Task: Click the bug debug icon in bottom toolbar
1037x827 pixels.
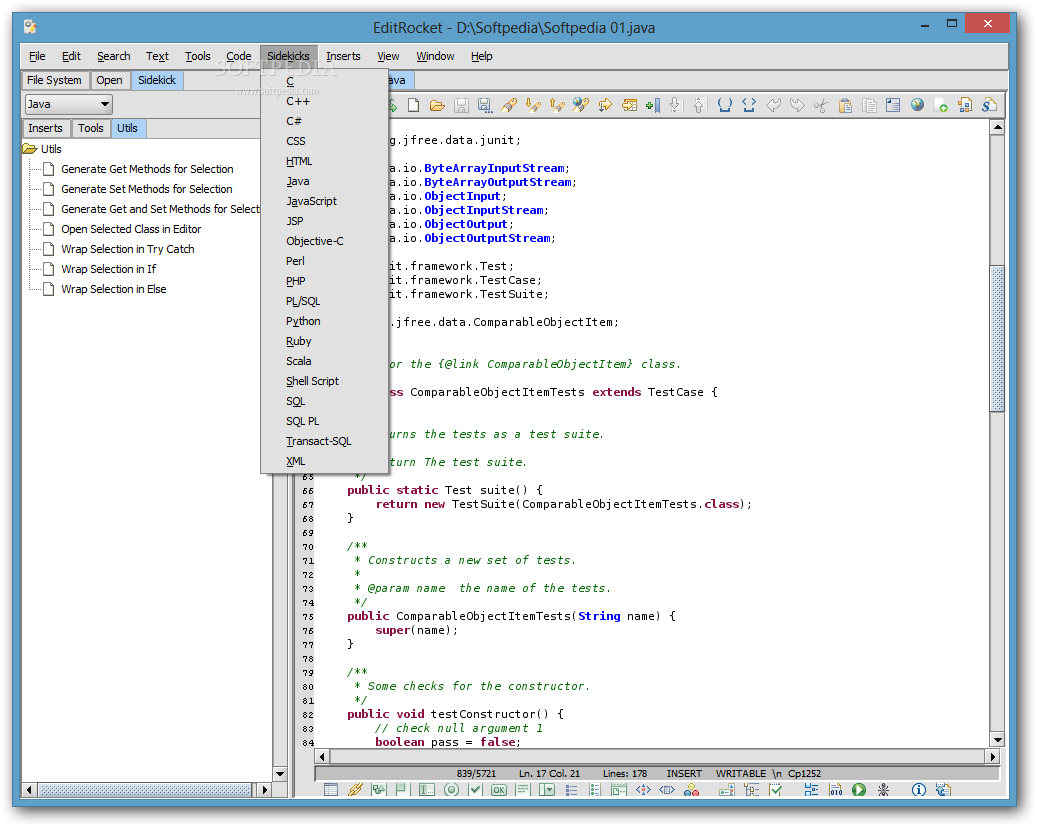Action: pyautogui.click(x=884, y=789)
